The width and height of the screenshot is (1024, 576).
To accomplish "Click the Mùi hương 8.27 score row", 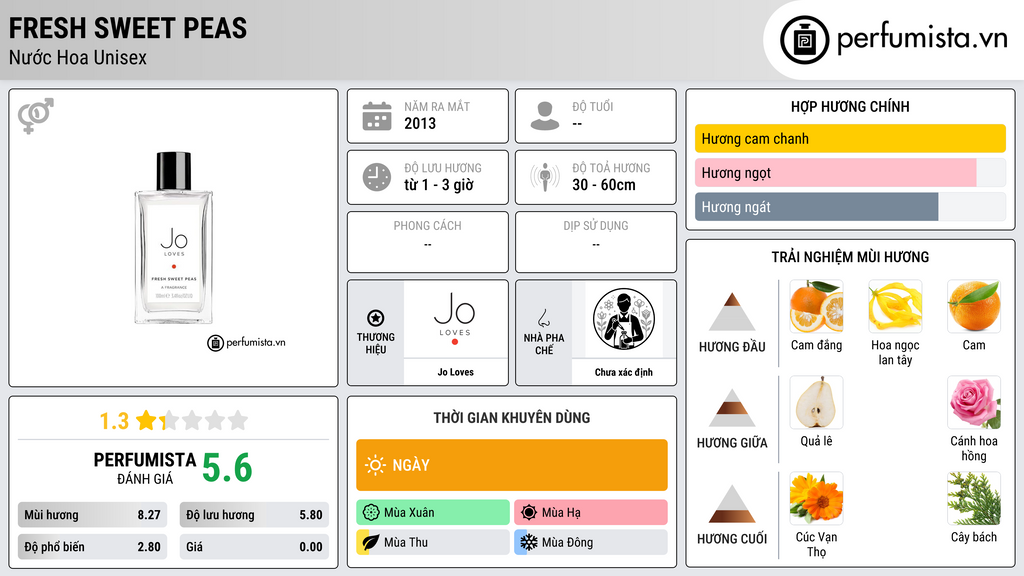I will (x=92, y=515).
